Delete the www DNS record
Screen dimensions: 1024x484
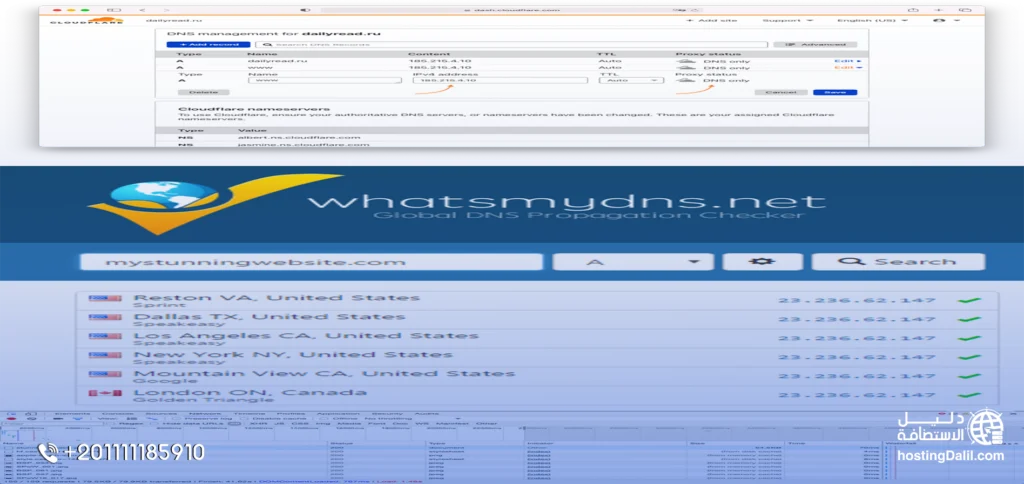[203, 93]
